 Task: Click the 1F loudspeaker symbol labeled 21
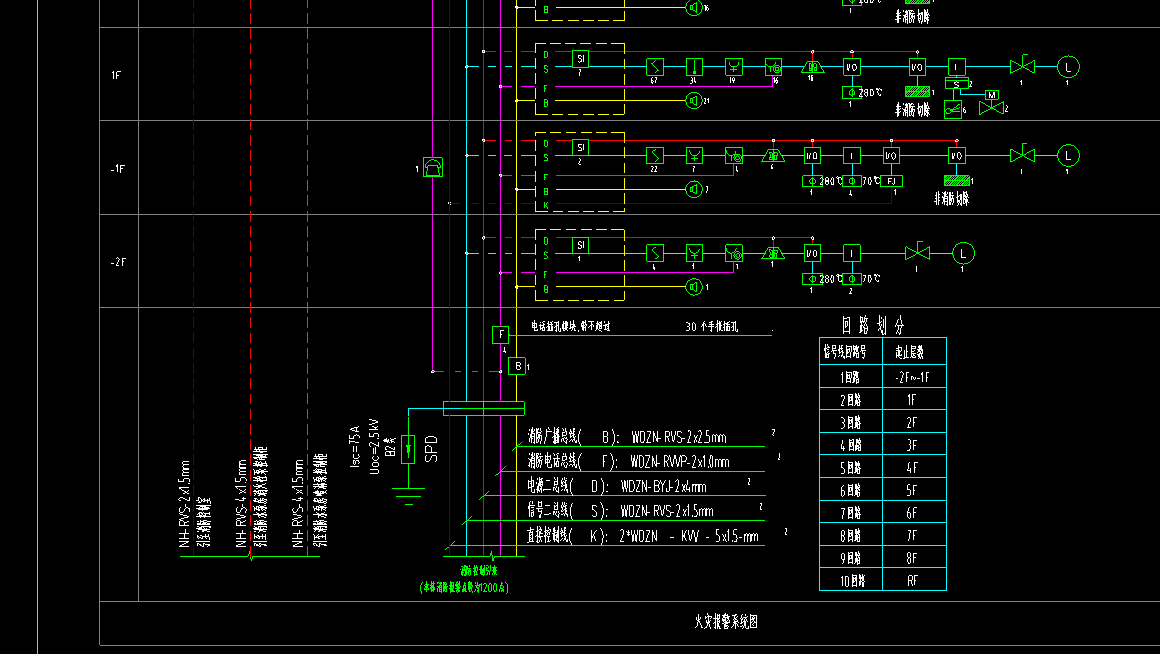[694, 100]
